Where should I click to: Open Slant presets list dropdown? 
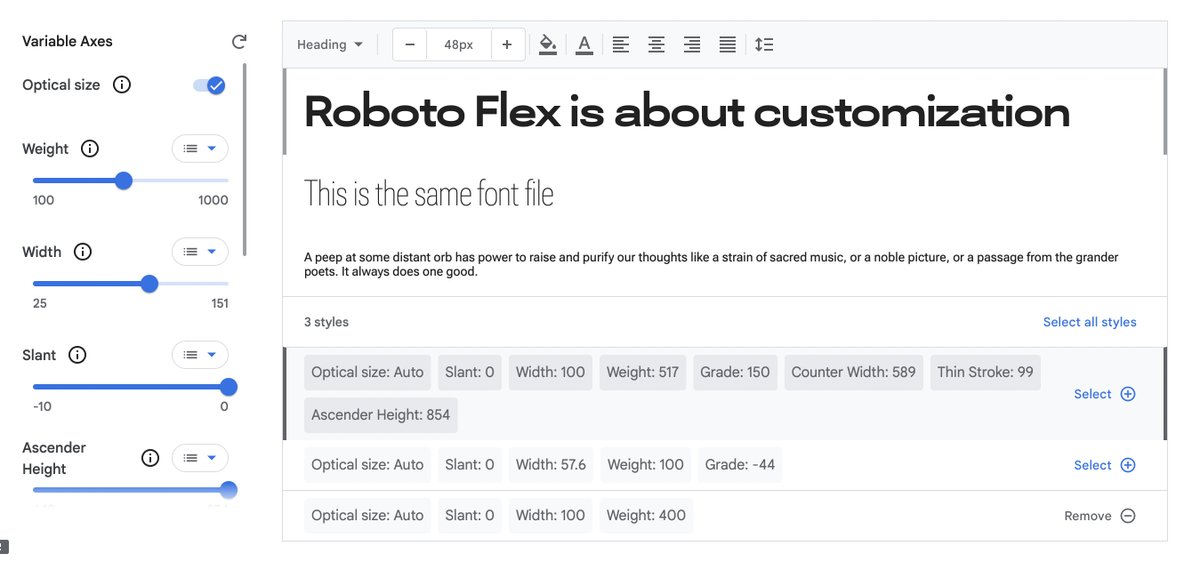(x=200, y=355)
